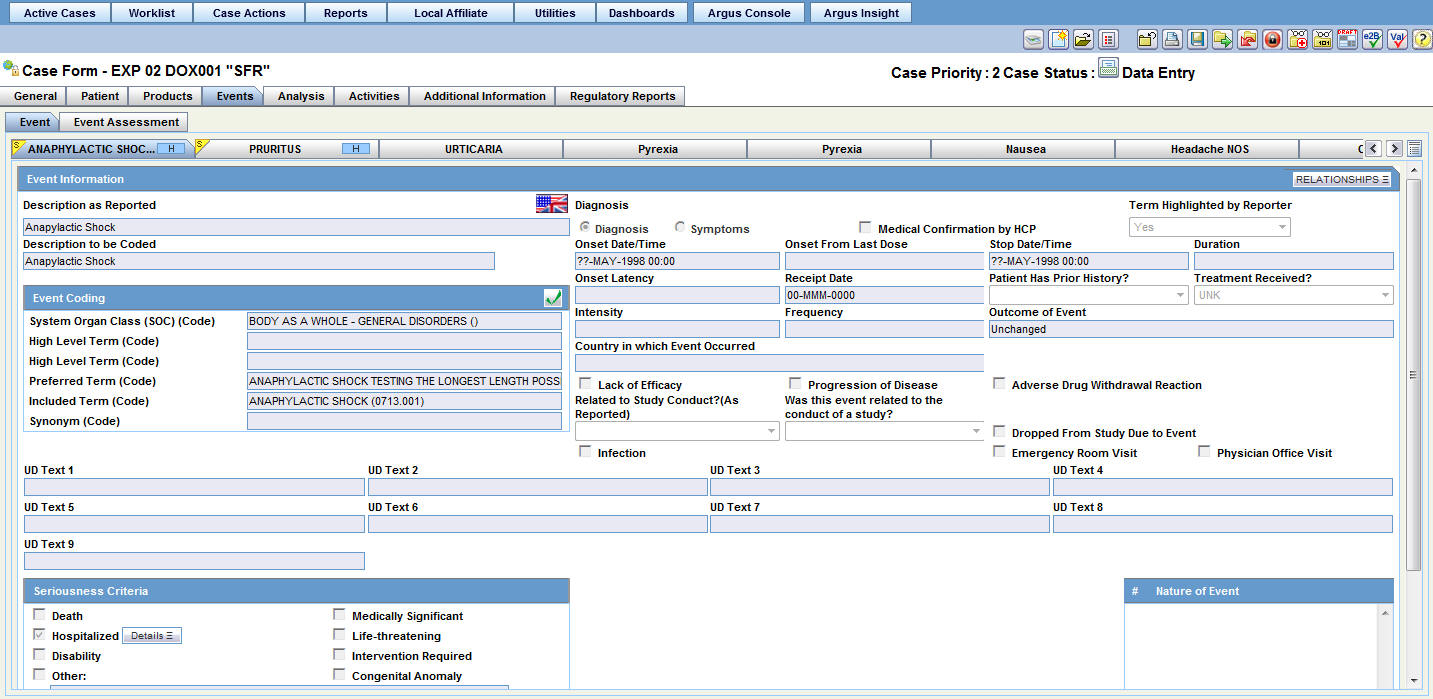Click the Val validation check toolbar icon
Viewport: 1433px width, 699px height.
1395,39
